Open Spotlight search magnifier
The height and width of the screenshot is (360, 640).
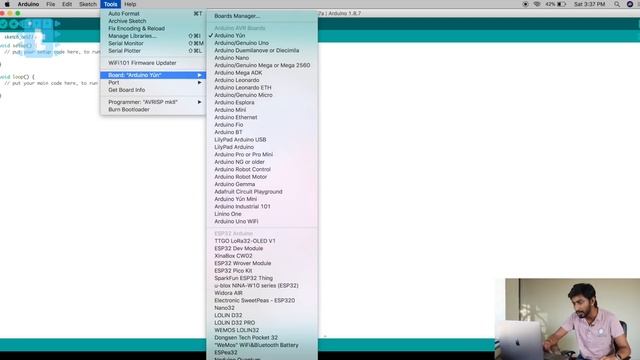tap(617, 4)
